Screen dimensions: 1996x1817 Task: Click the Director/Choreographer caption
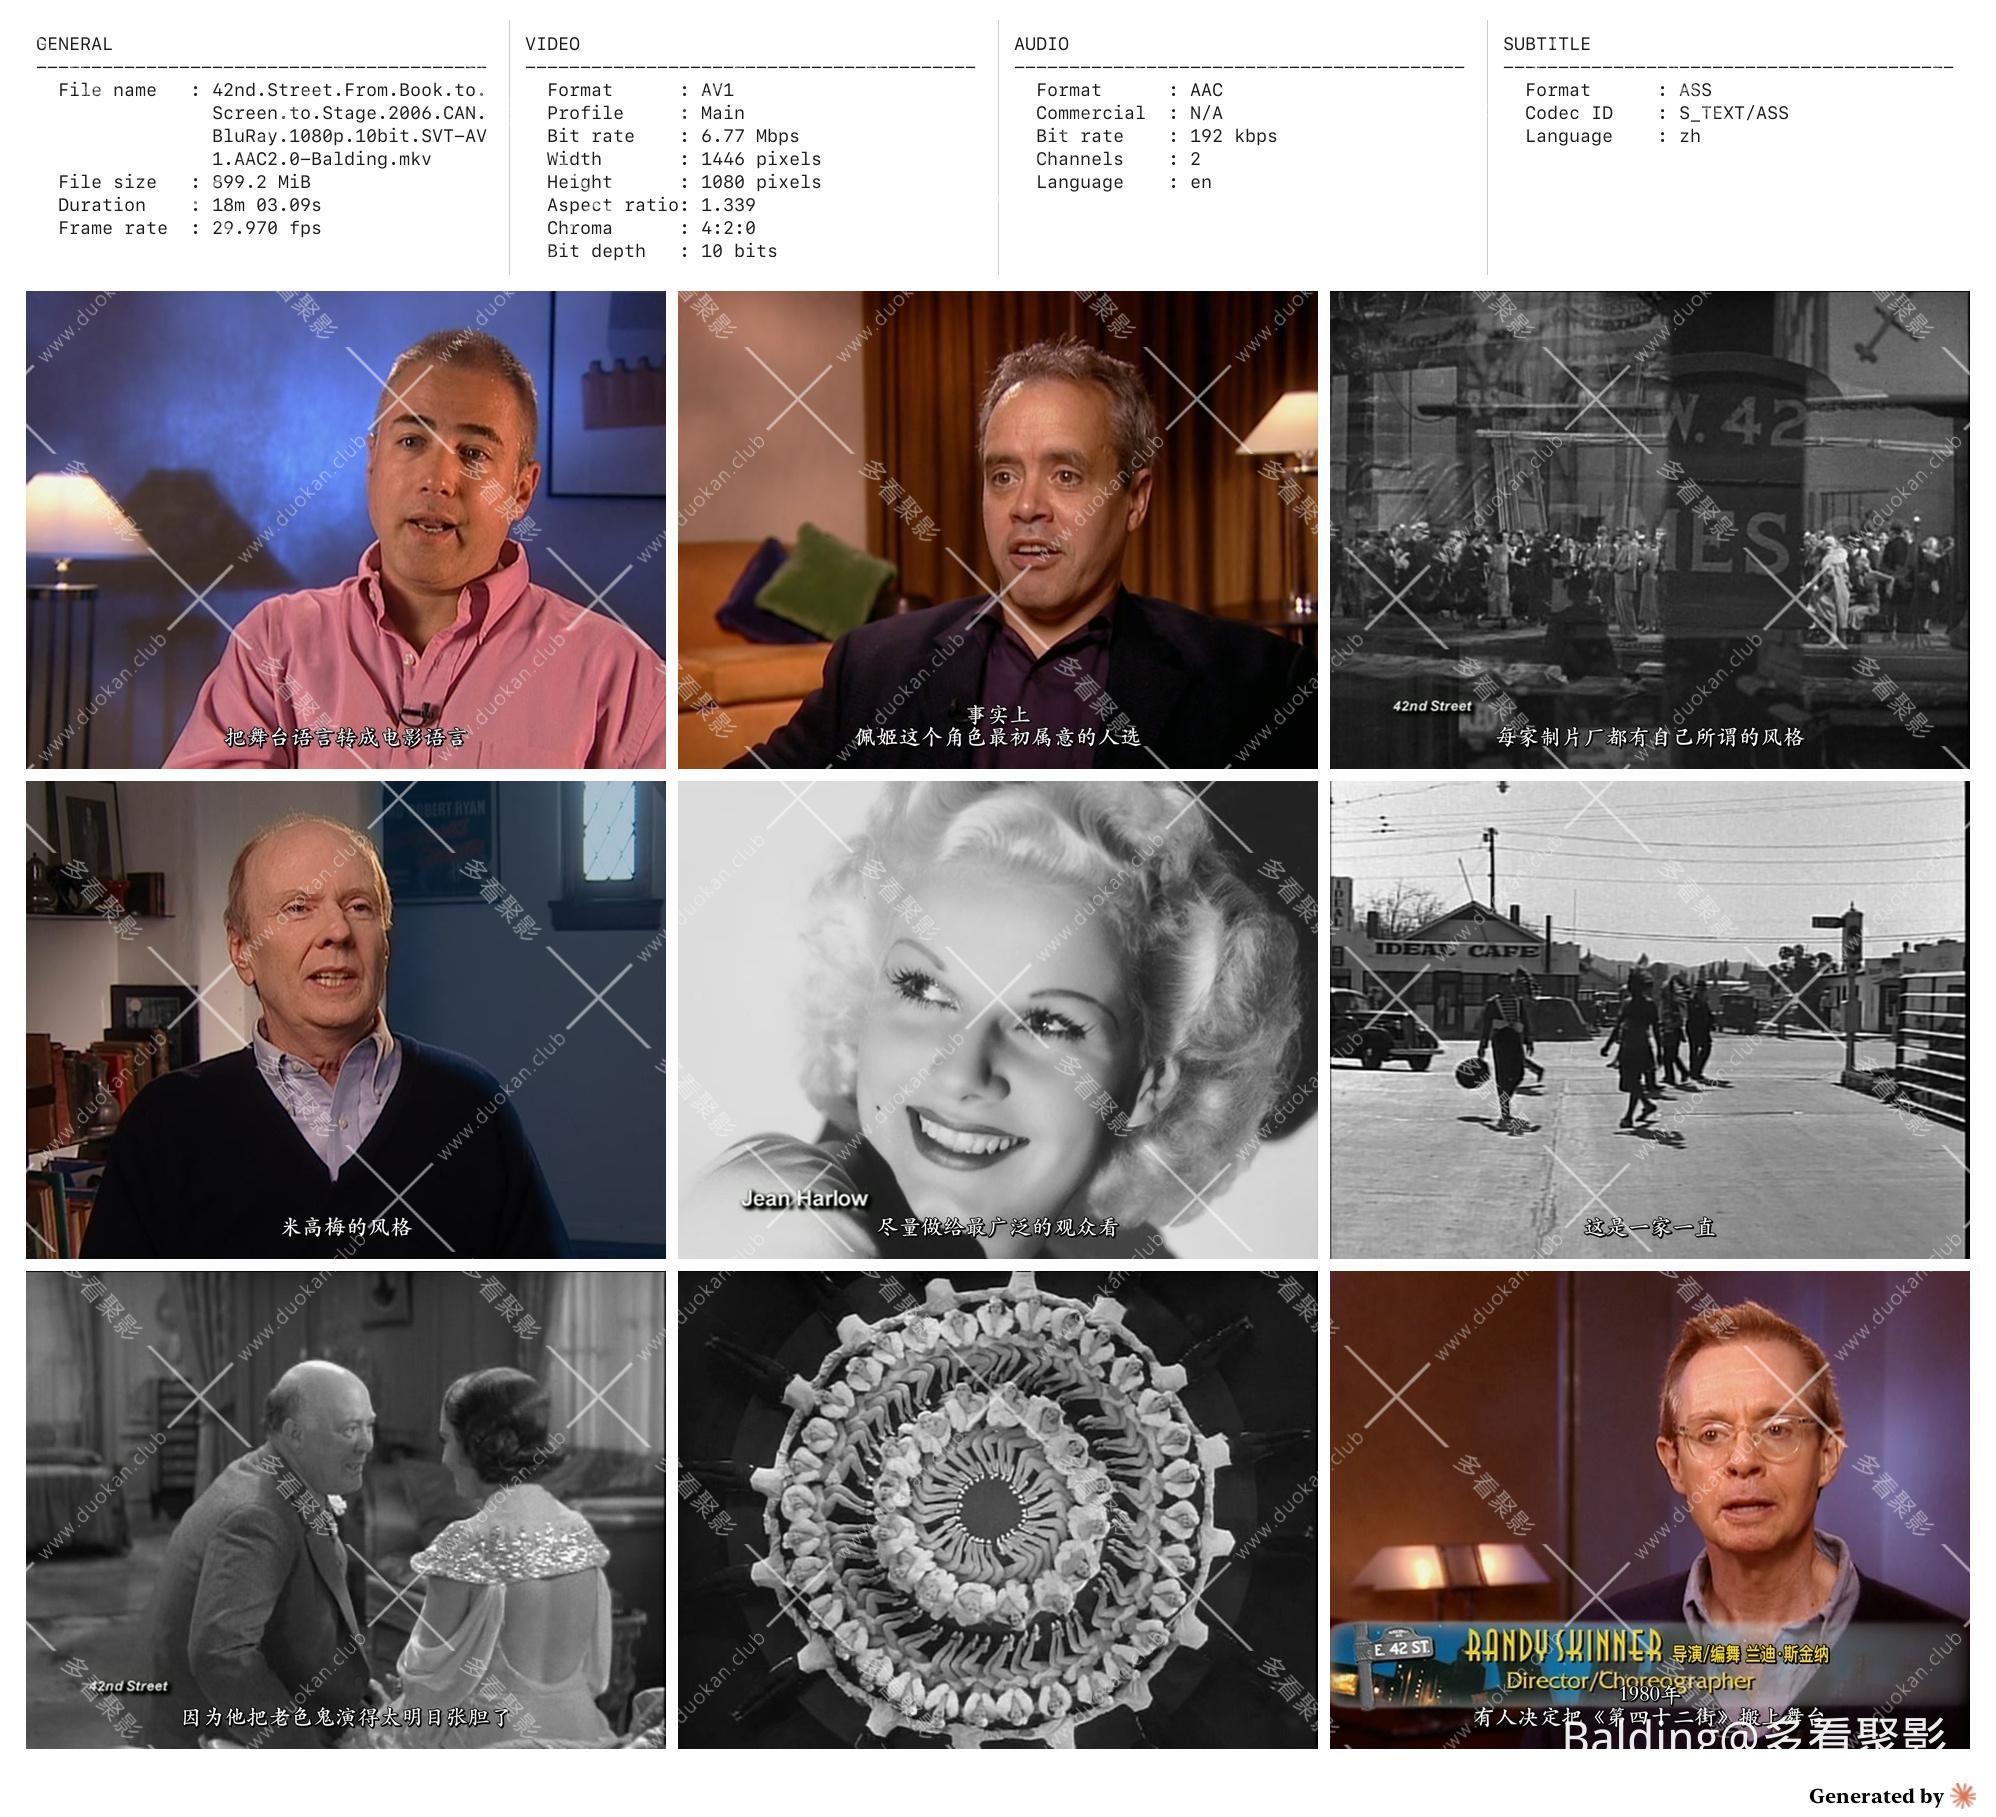click(1630, 1680)
